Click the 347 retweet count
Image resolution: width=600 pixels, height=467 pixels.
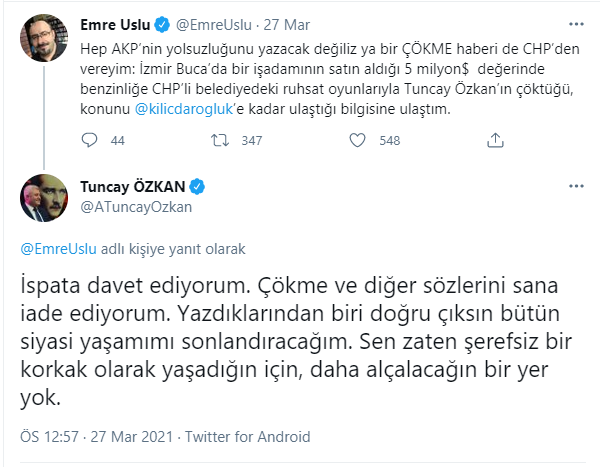(x=252, y=141)
